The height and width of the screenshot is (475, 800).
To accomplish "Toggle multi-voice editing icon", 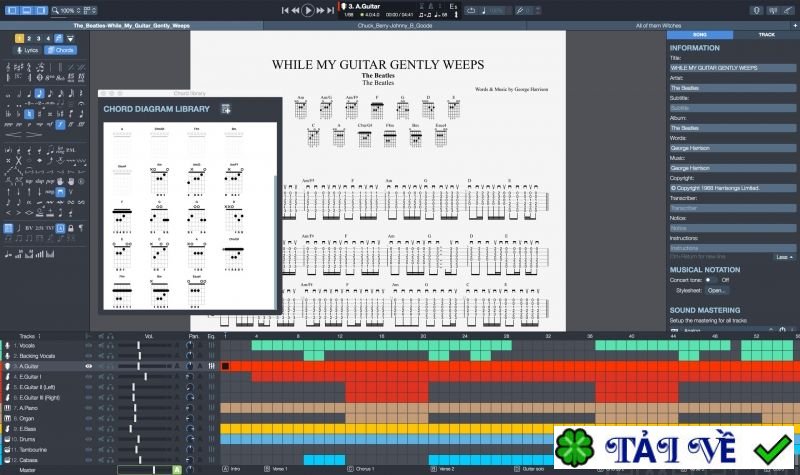I will point(59,38).
